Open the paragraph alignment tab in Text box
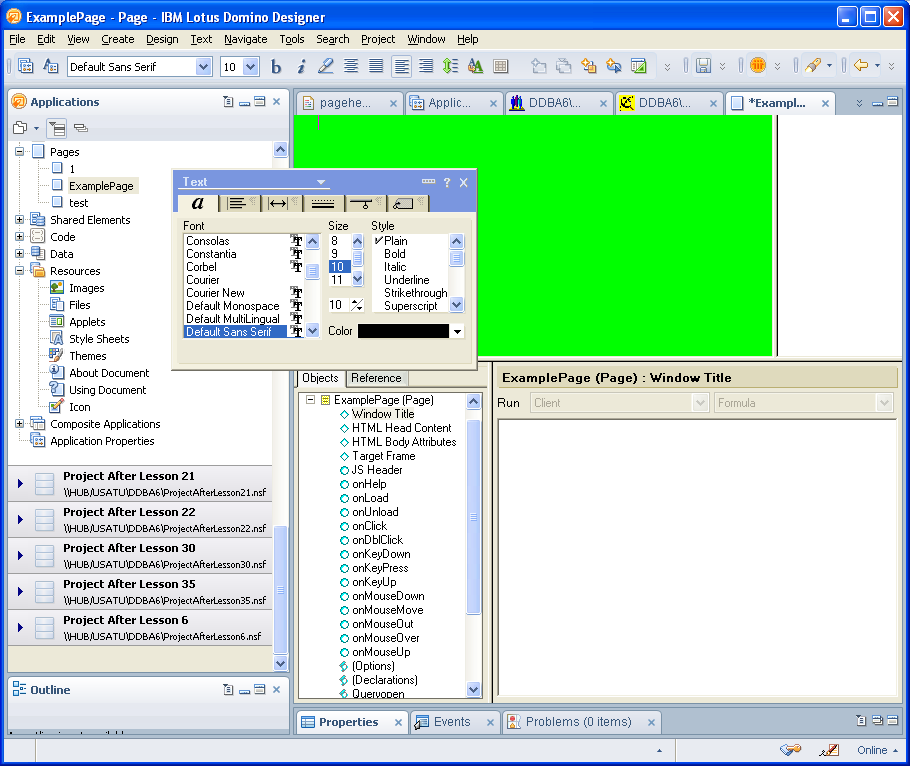This screenshot has width=910, height=766. click(x=236, y=203)
